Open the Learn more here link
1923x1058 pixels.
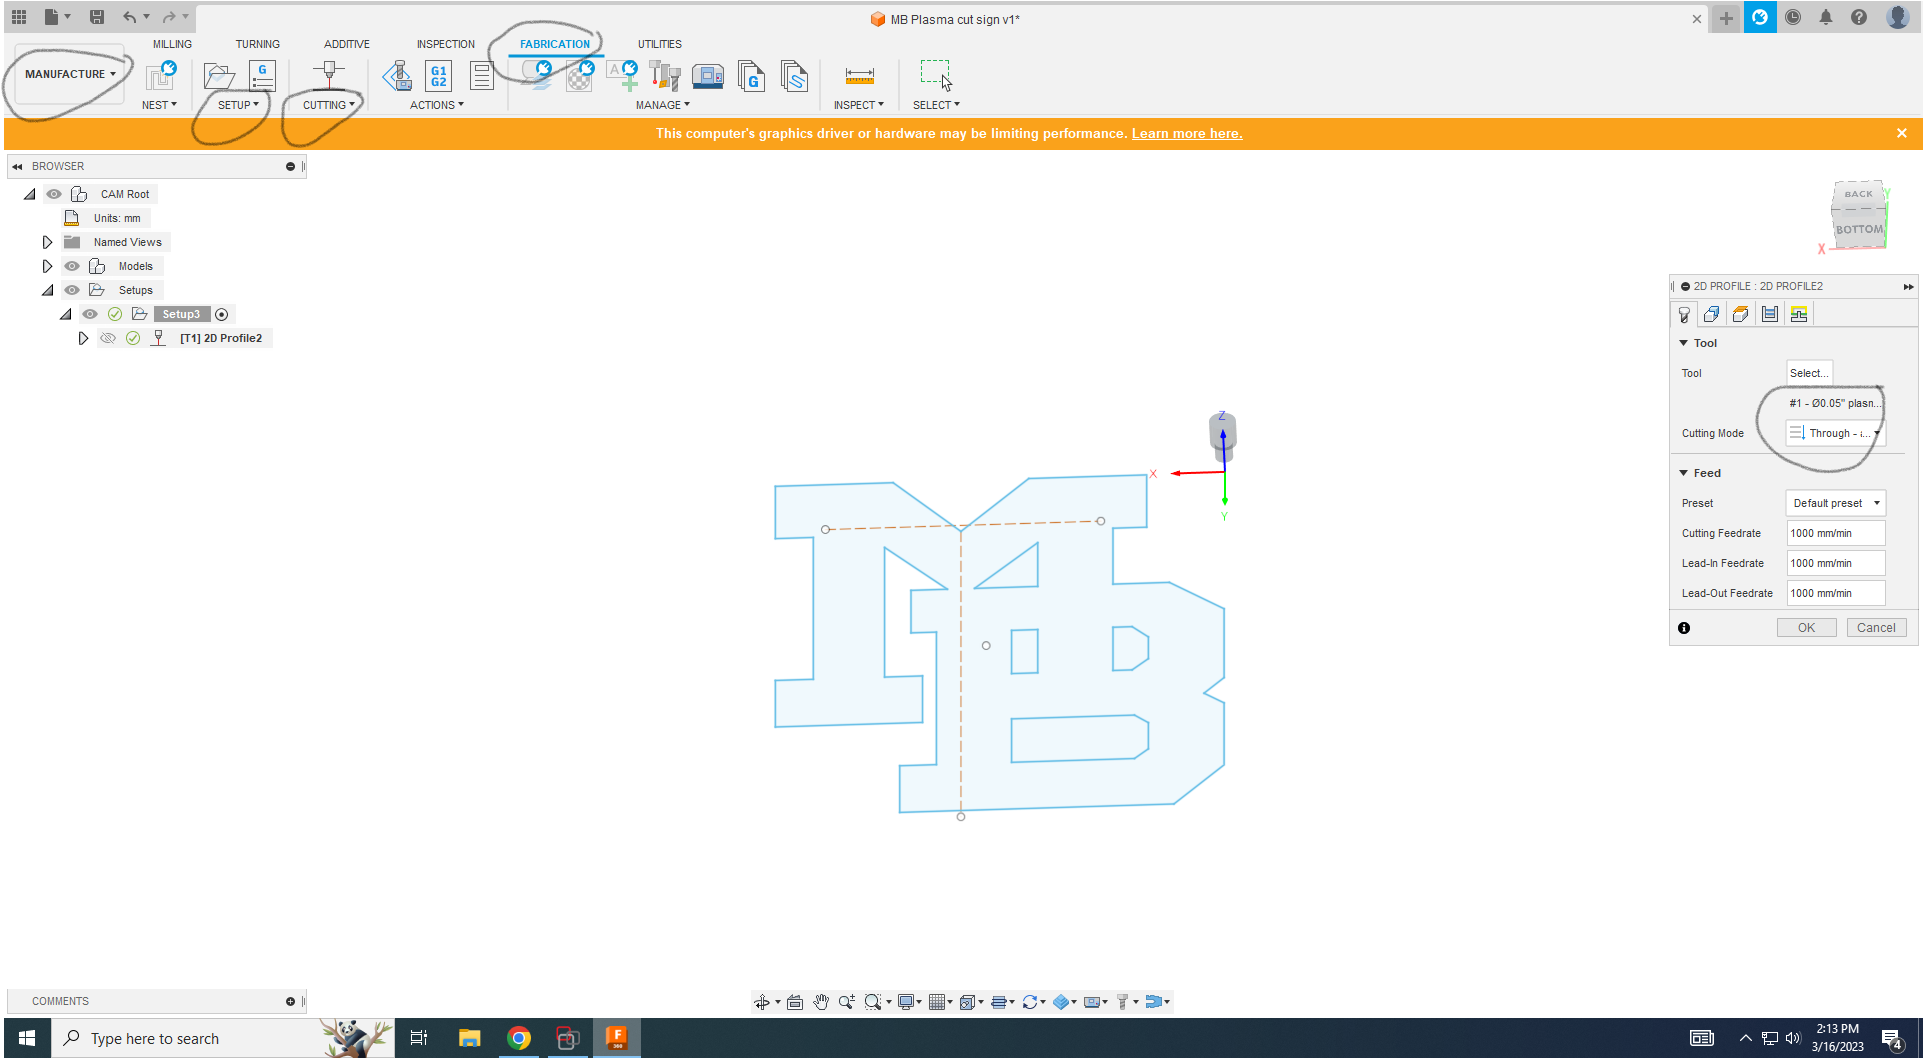(1186, 133)
